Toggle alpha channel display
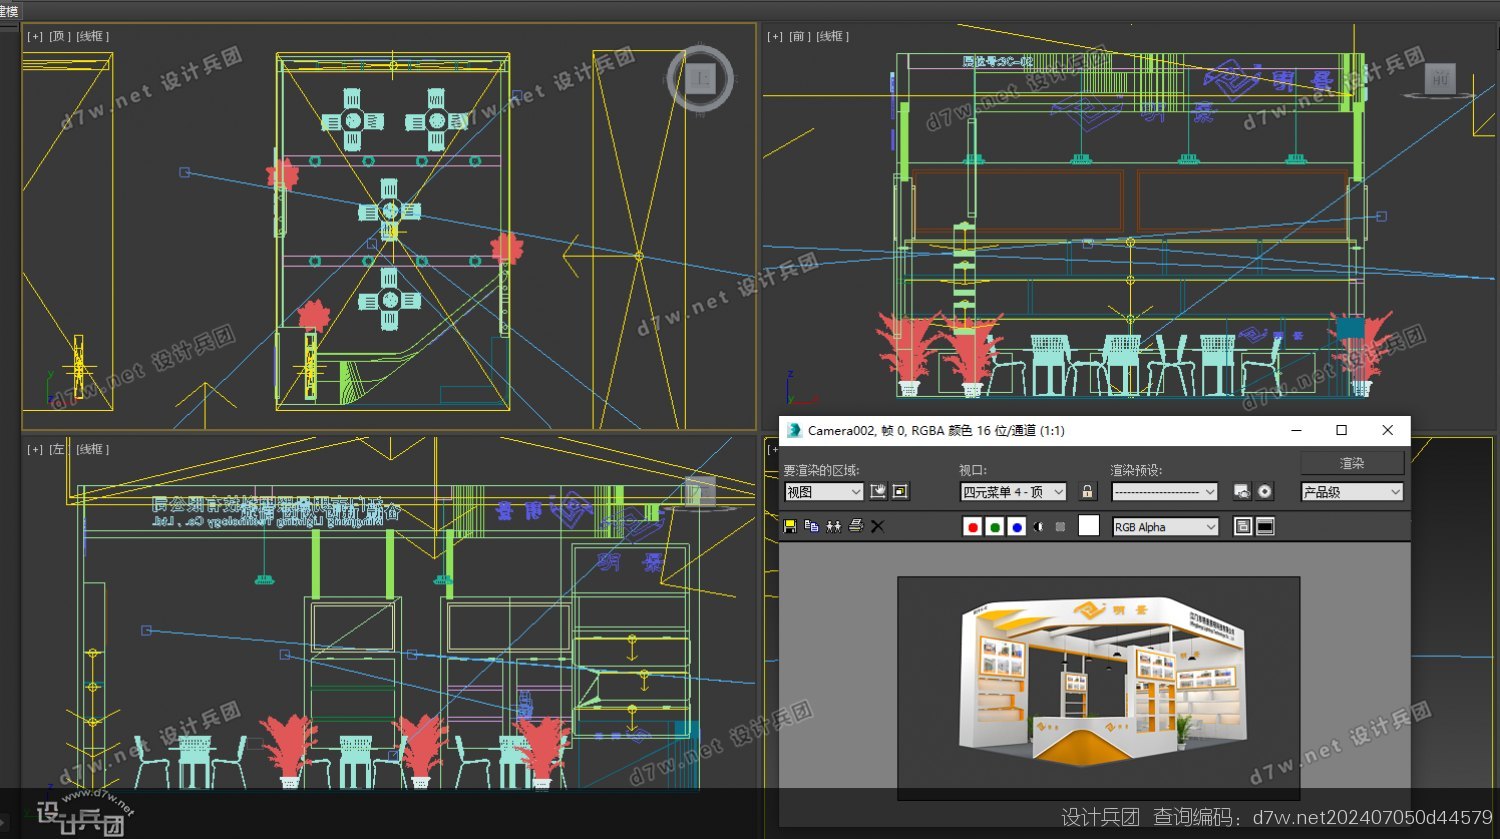 click(1038, 527)
